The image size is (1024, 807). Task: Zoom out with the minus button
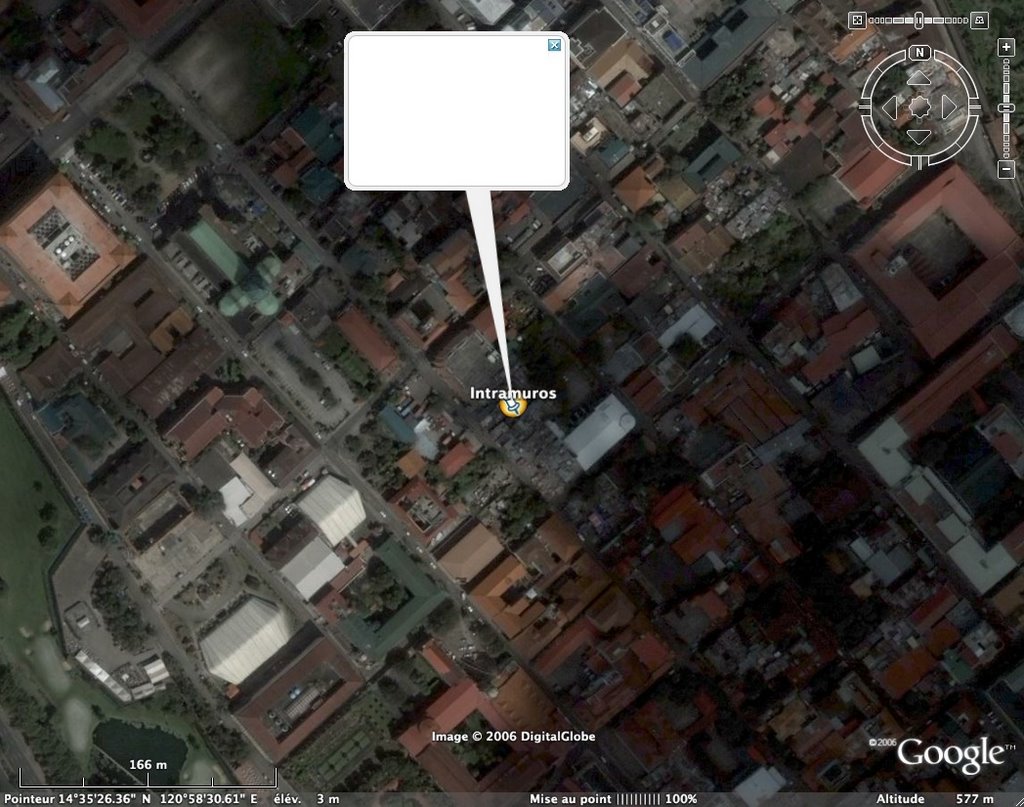1006,170
